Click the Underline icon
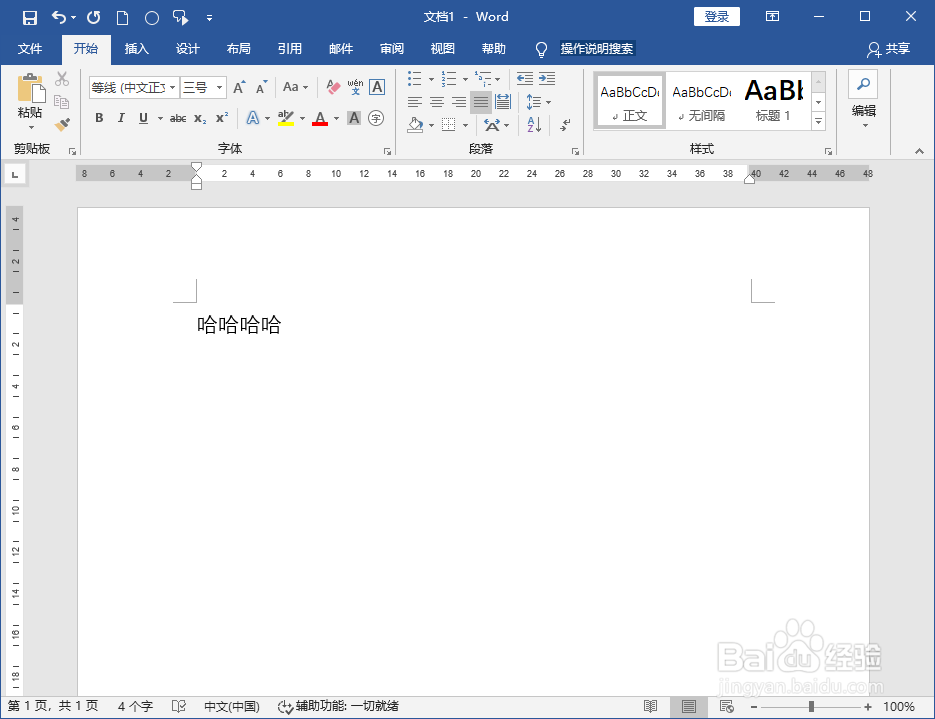Screen dimensions: 935x719 click(143, 118)
